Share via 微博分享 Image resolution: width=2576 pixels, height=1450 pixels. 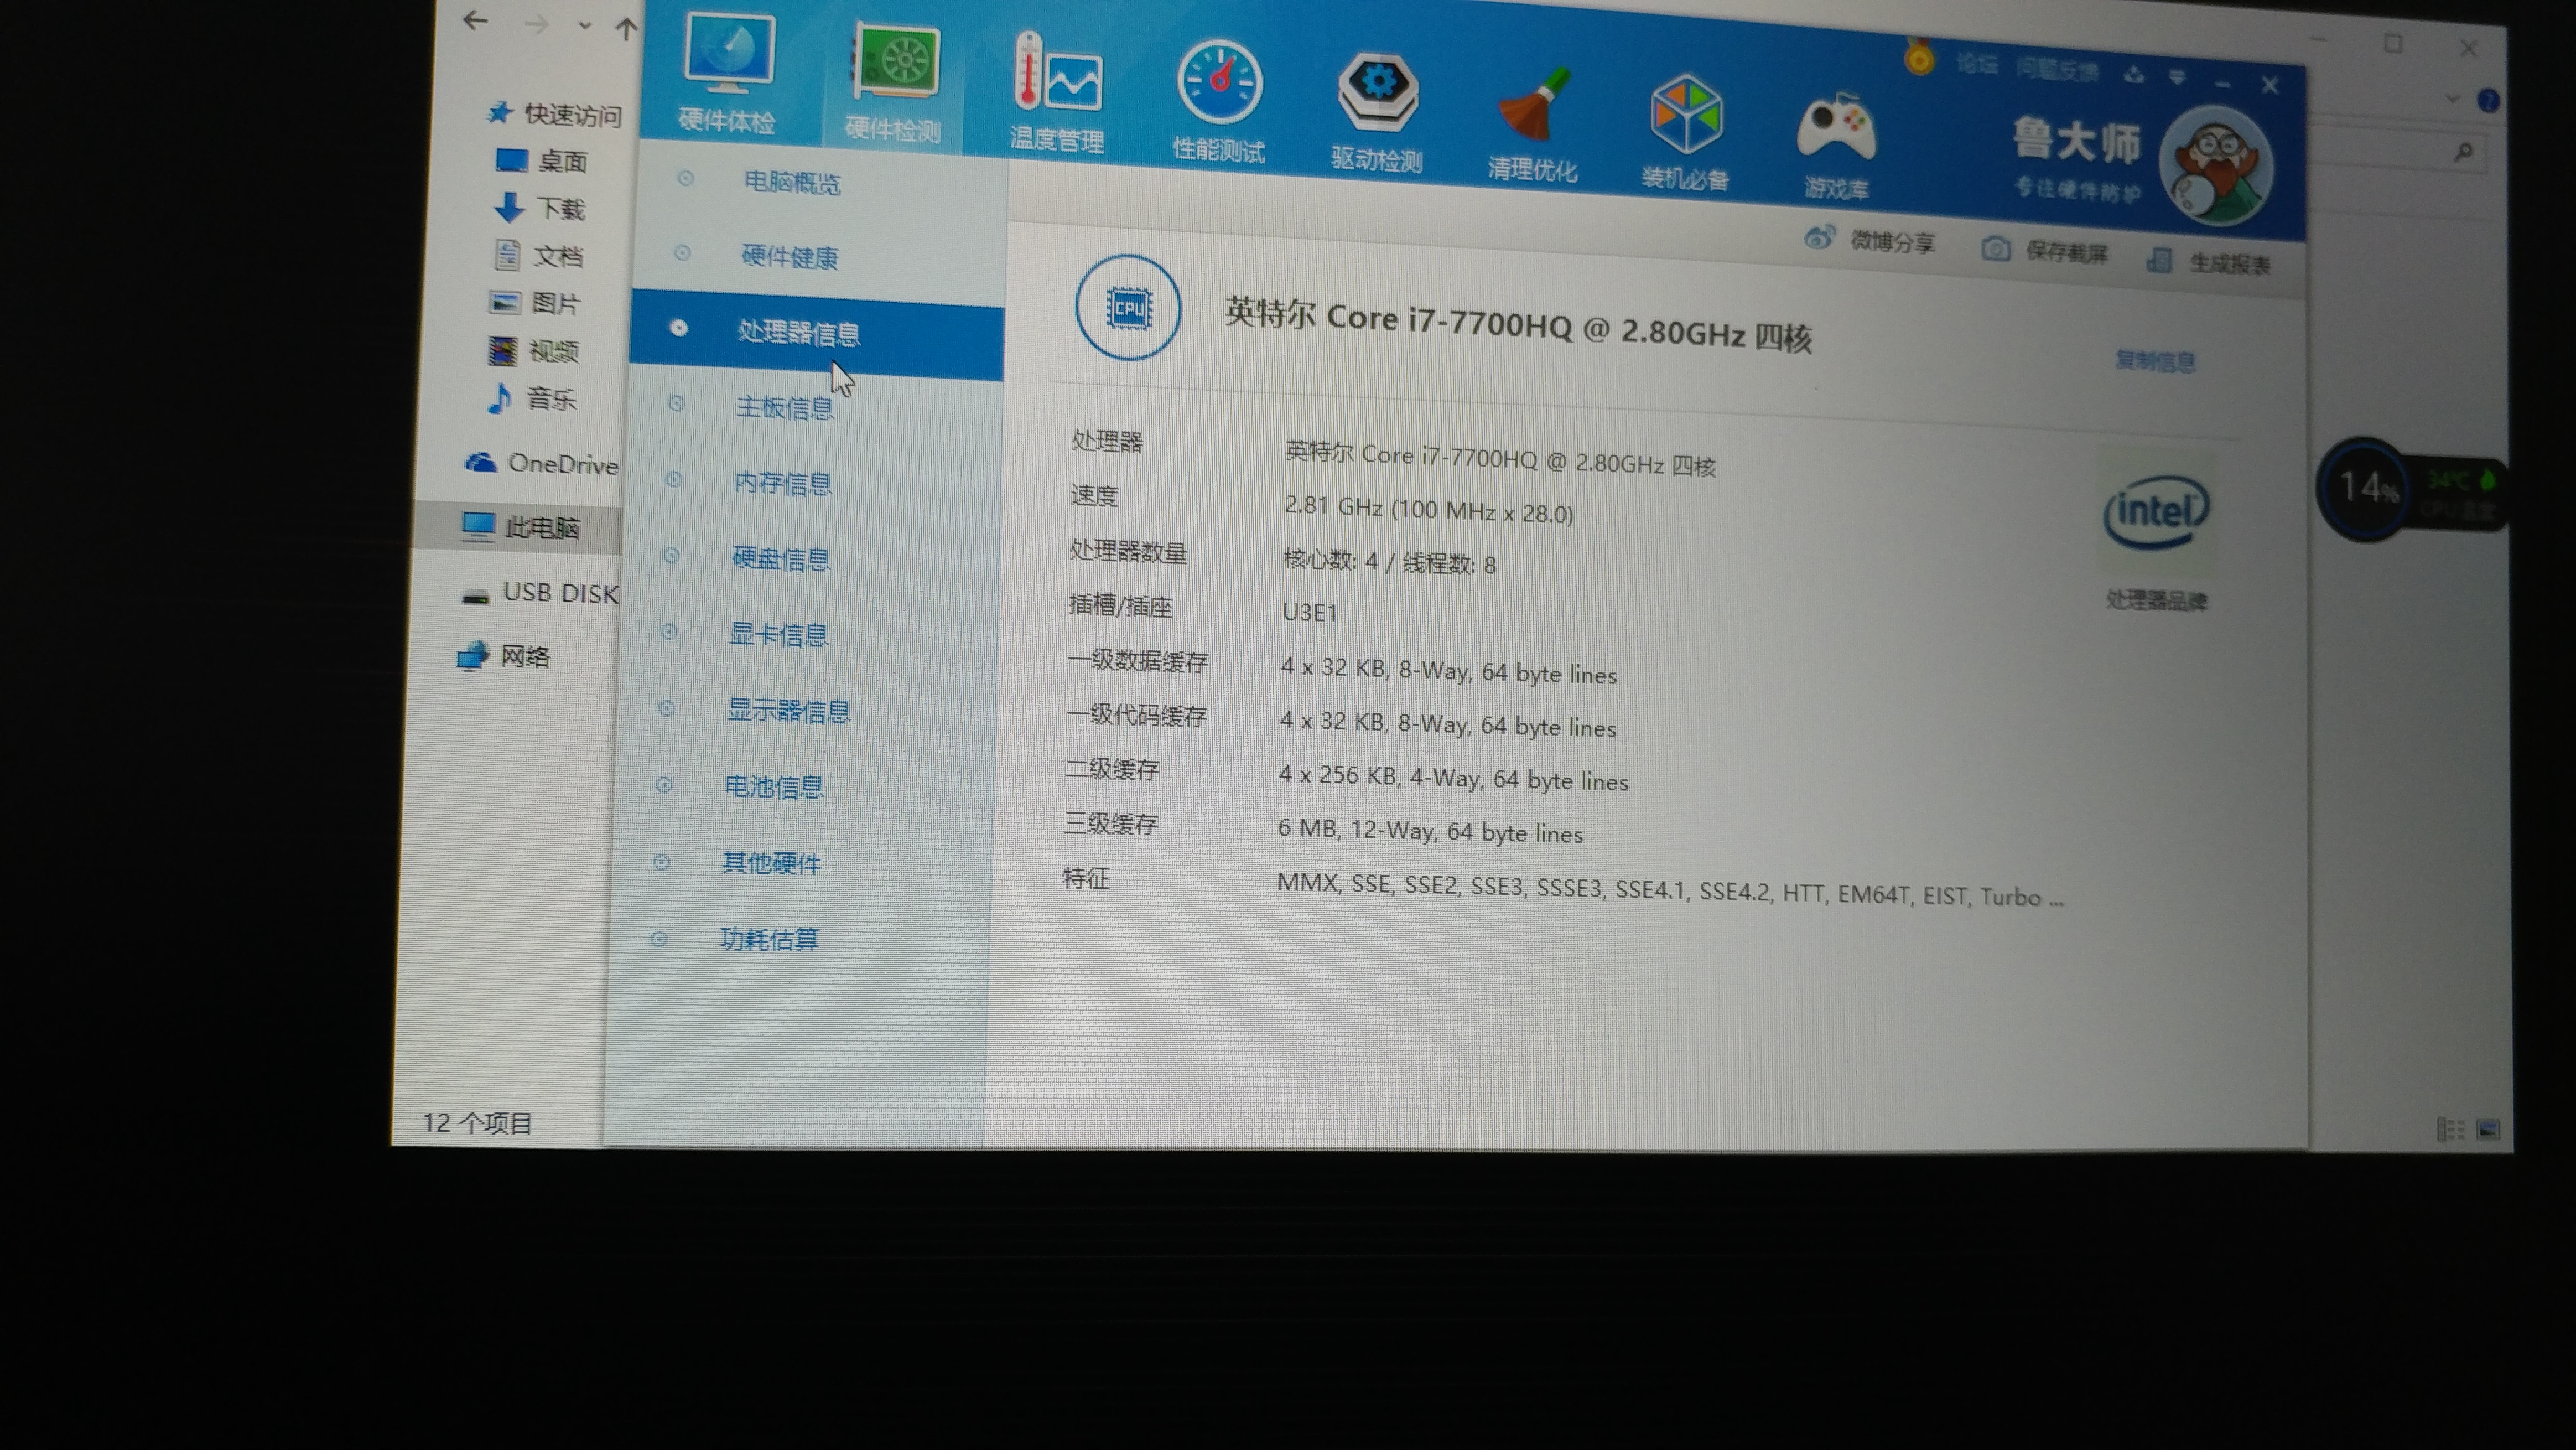coord(1869,240)
